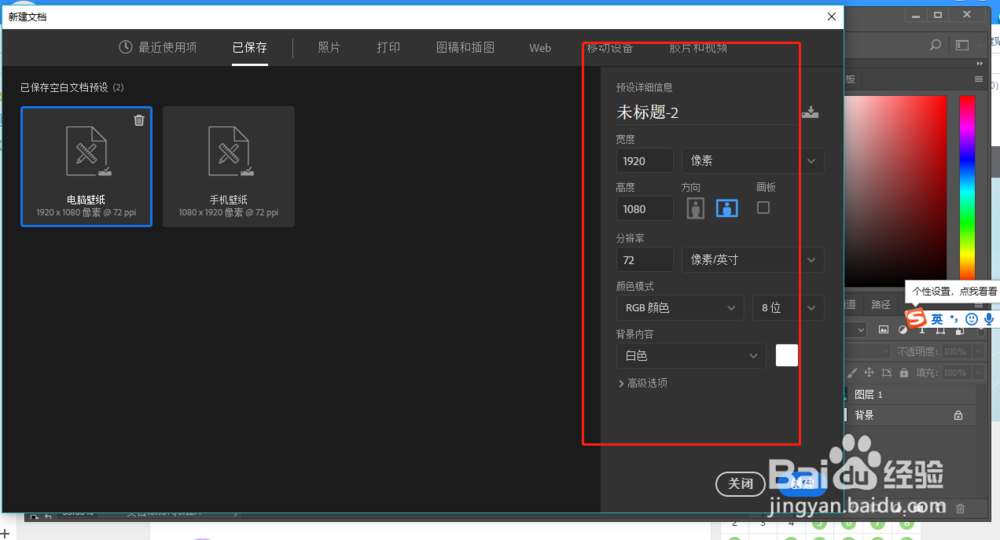
Task: Filter layers by smart object icon
Action: tap(960, 330)
